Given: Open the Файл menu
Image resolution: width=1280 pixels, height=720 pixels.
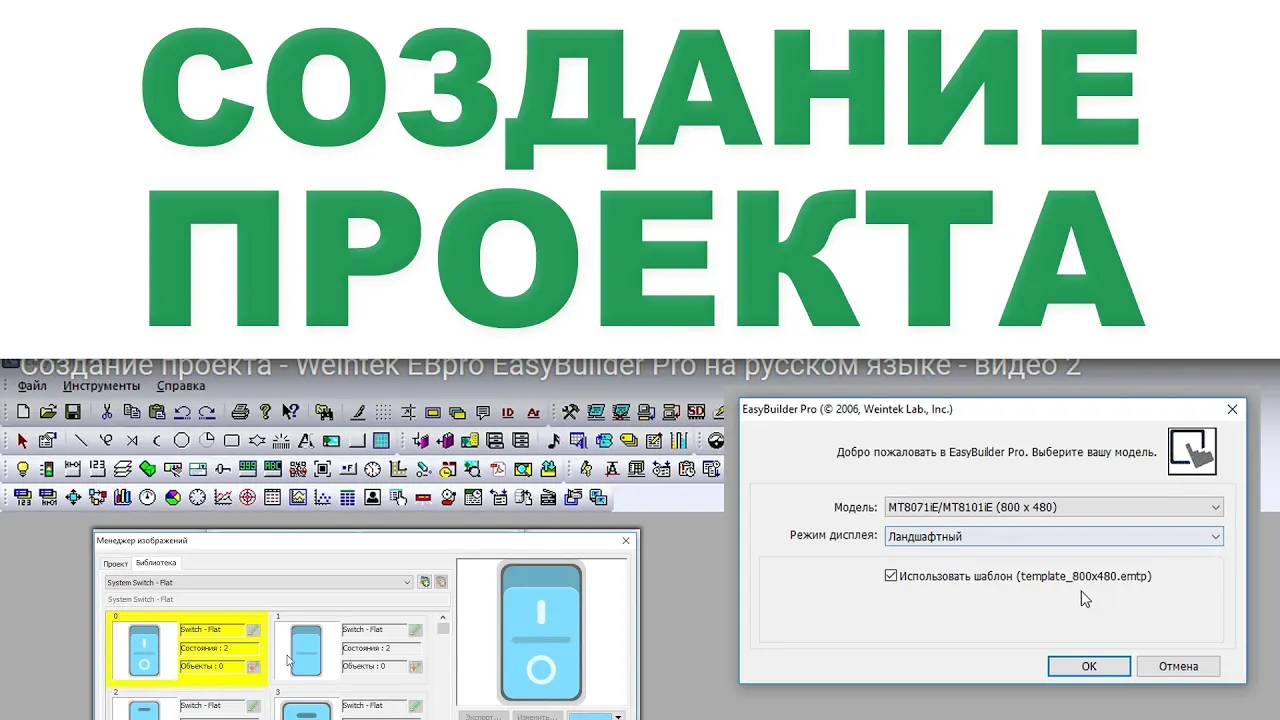Looking at the screenshot, I should pos(32,386).
